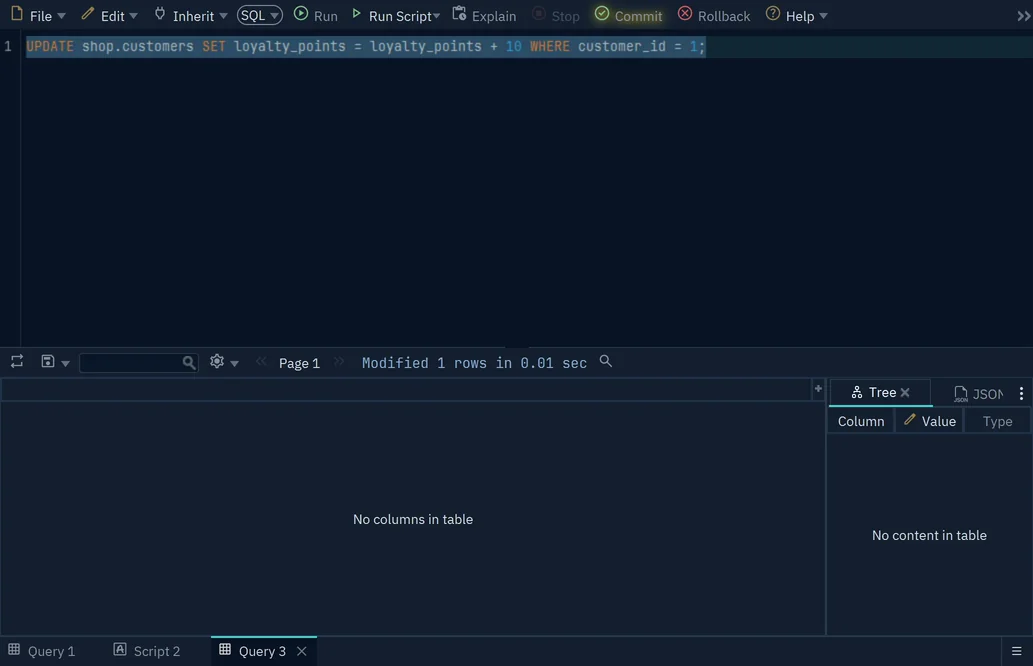Open the Help menu
The width and height of the screenshot is (1033, 666).
tap(796, 15)
